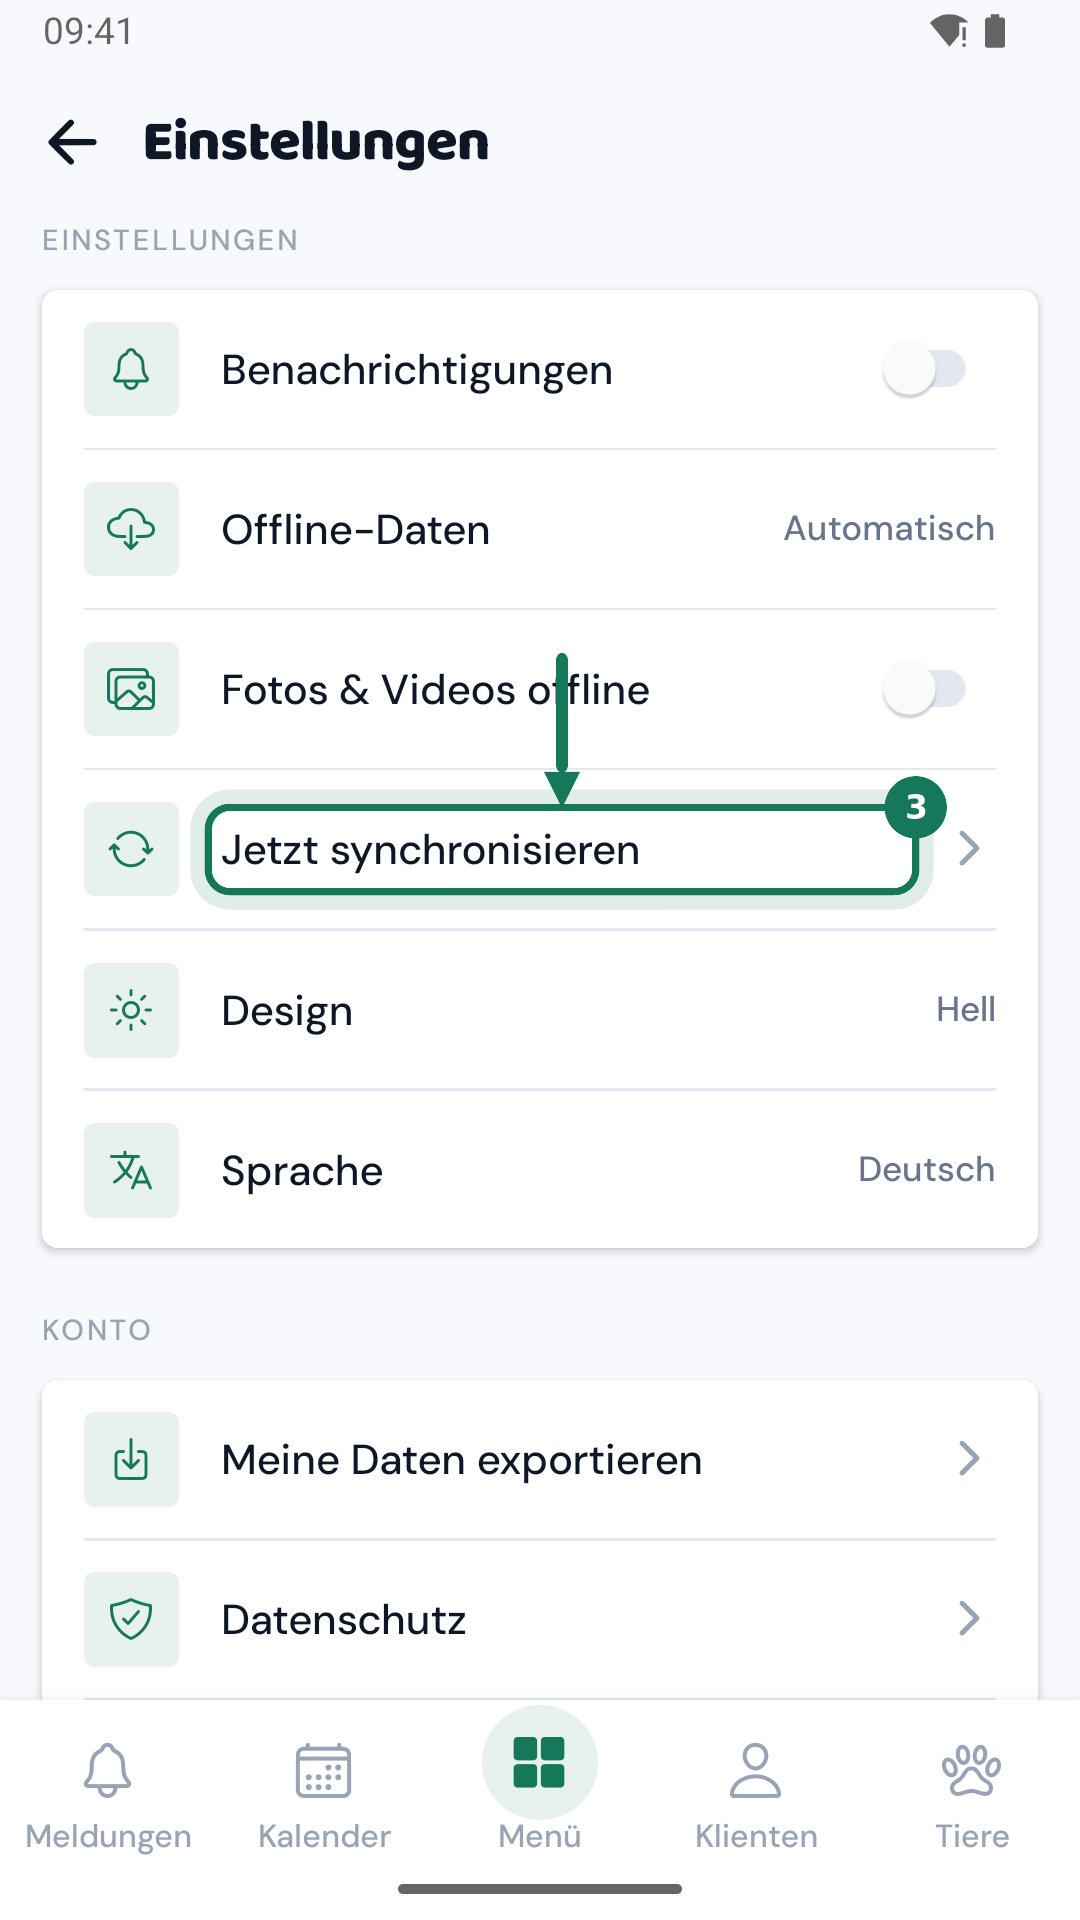
Task: Change the Design value Hell
Action: (x=965, y=1010)
